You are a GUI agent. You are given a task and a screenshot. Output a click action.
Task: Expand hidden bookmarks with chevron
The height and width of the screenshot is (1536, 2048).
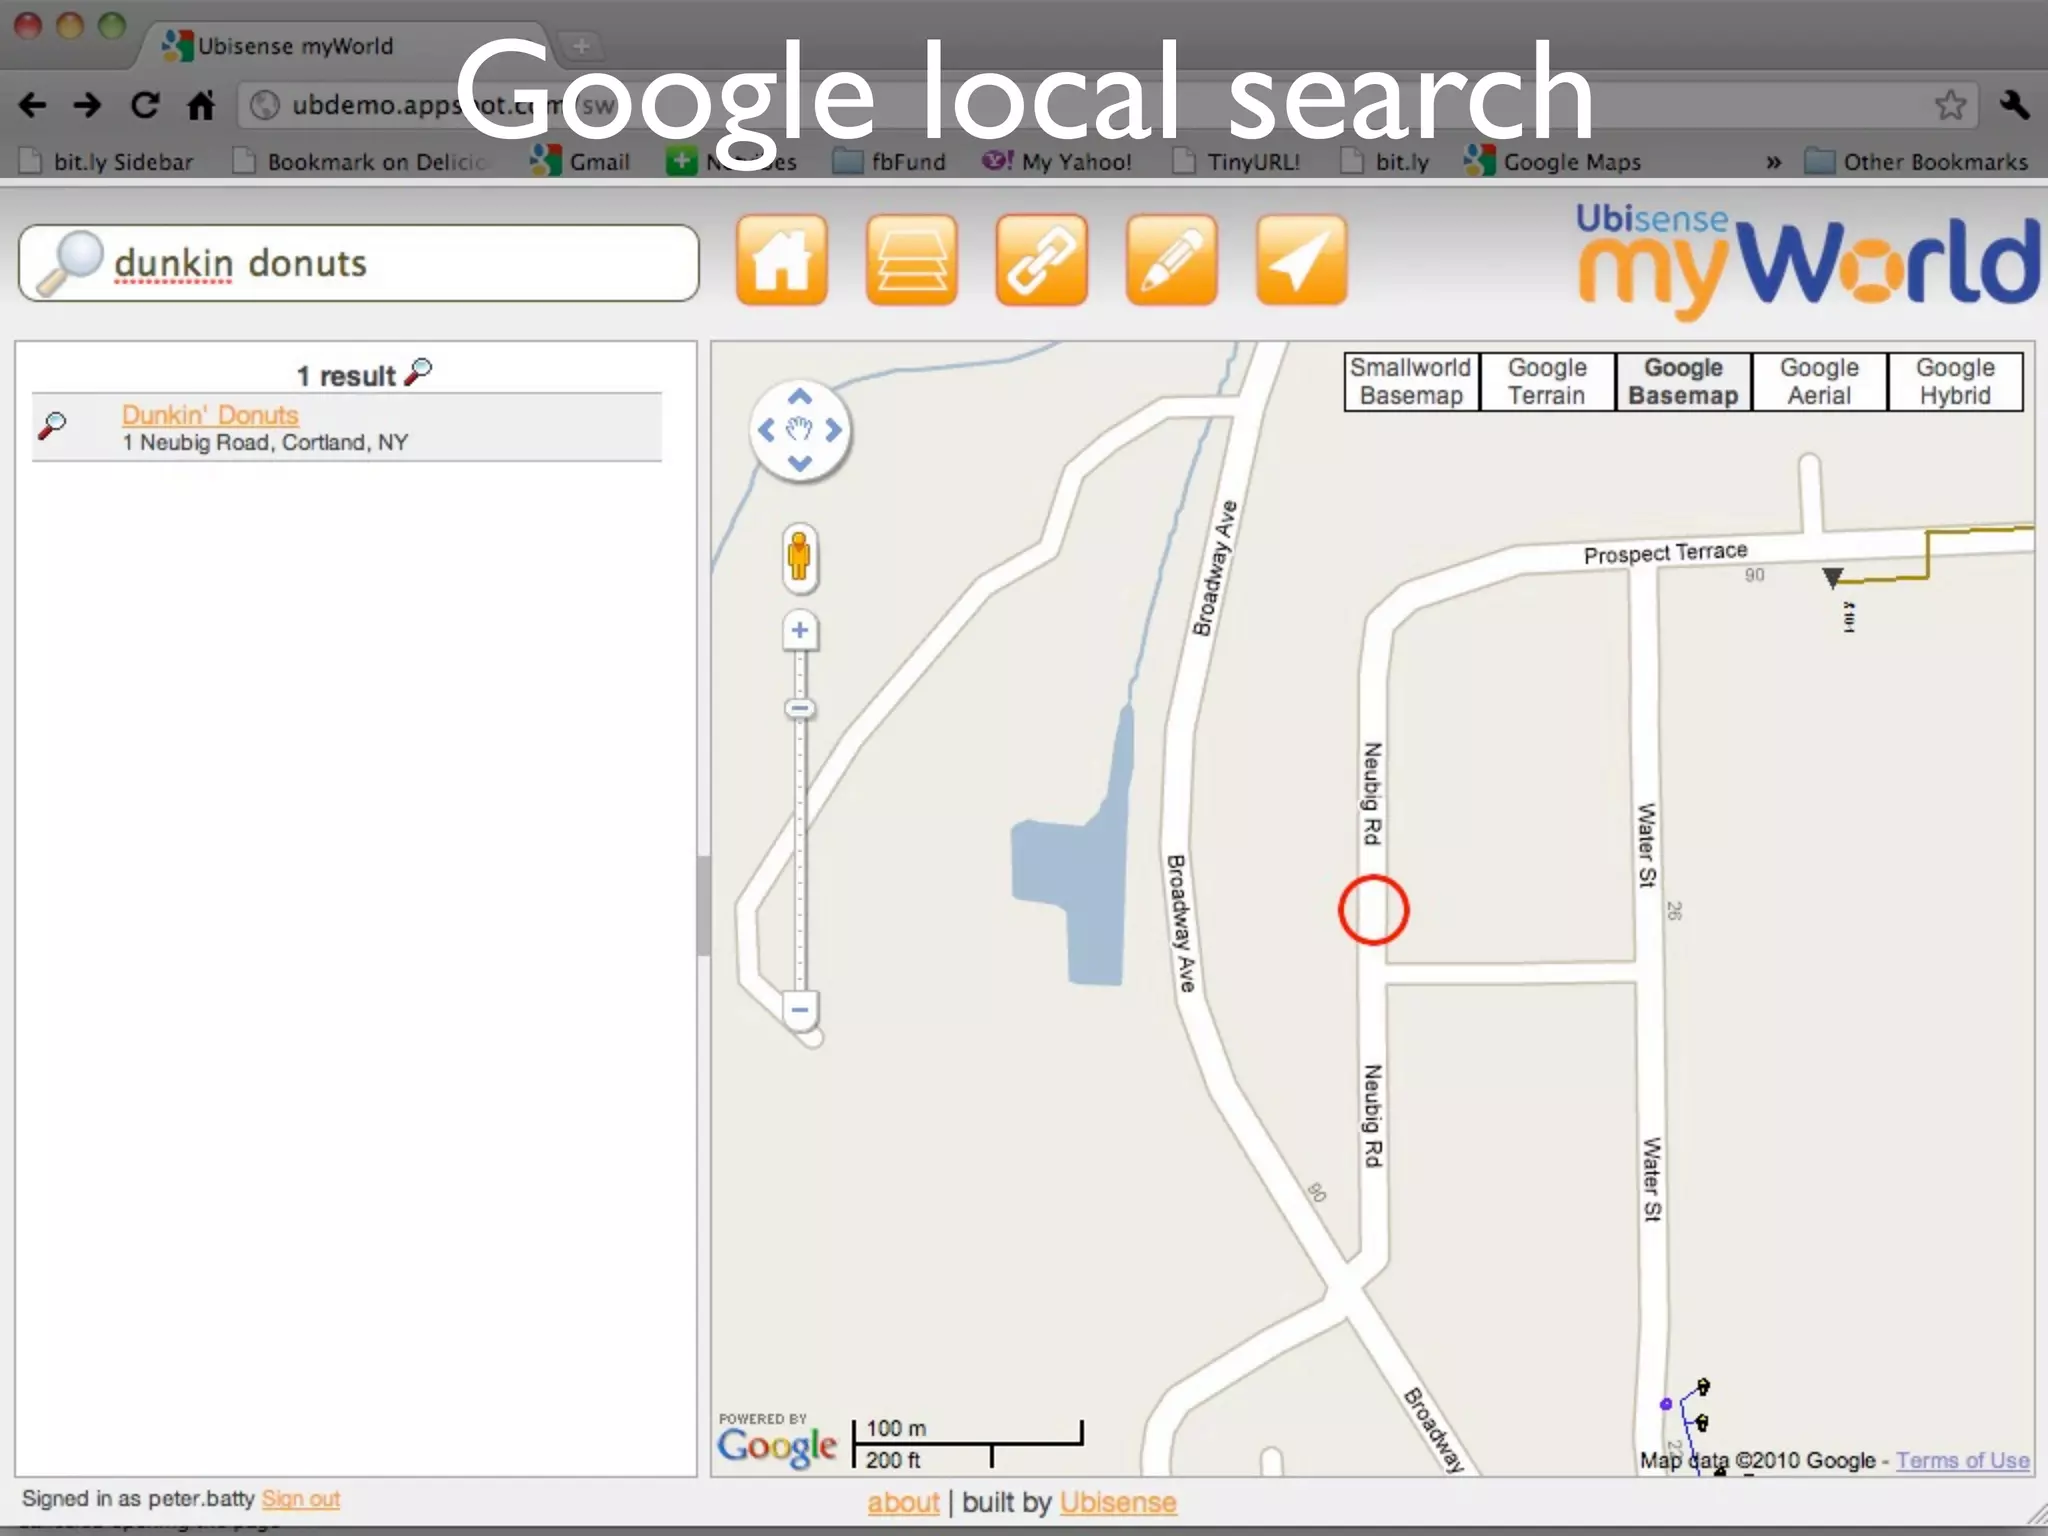1773,162
